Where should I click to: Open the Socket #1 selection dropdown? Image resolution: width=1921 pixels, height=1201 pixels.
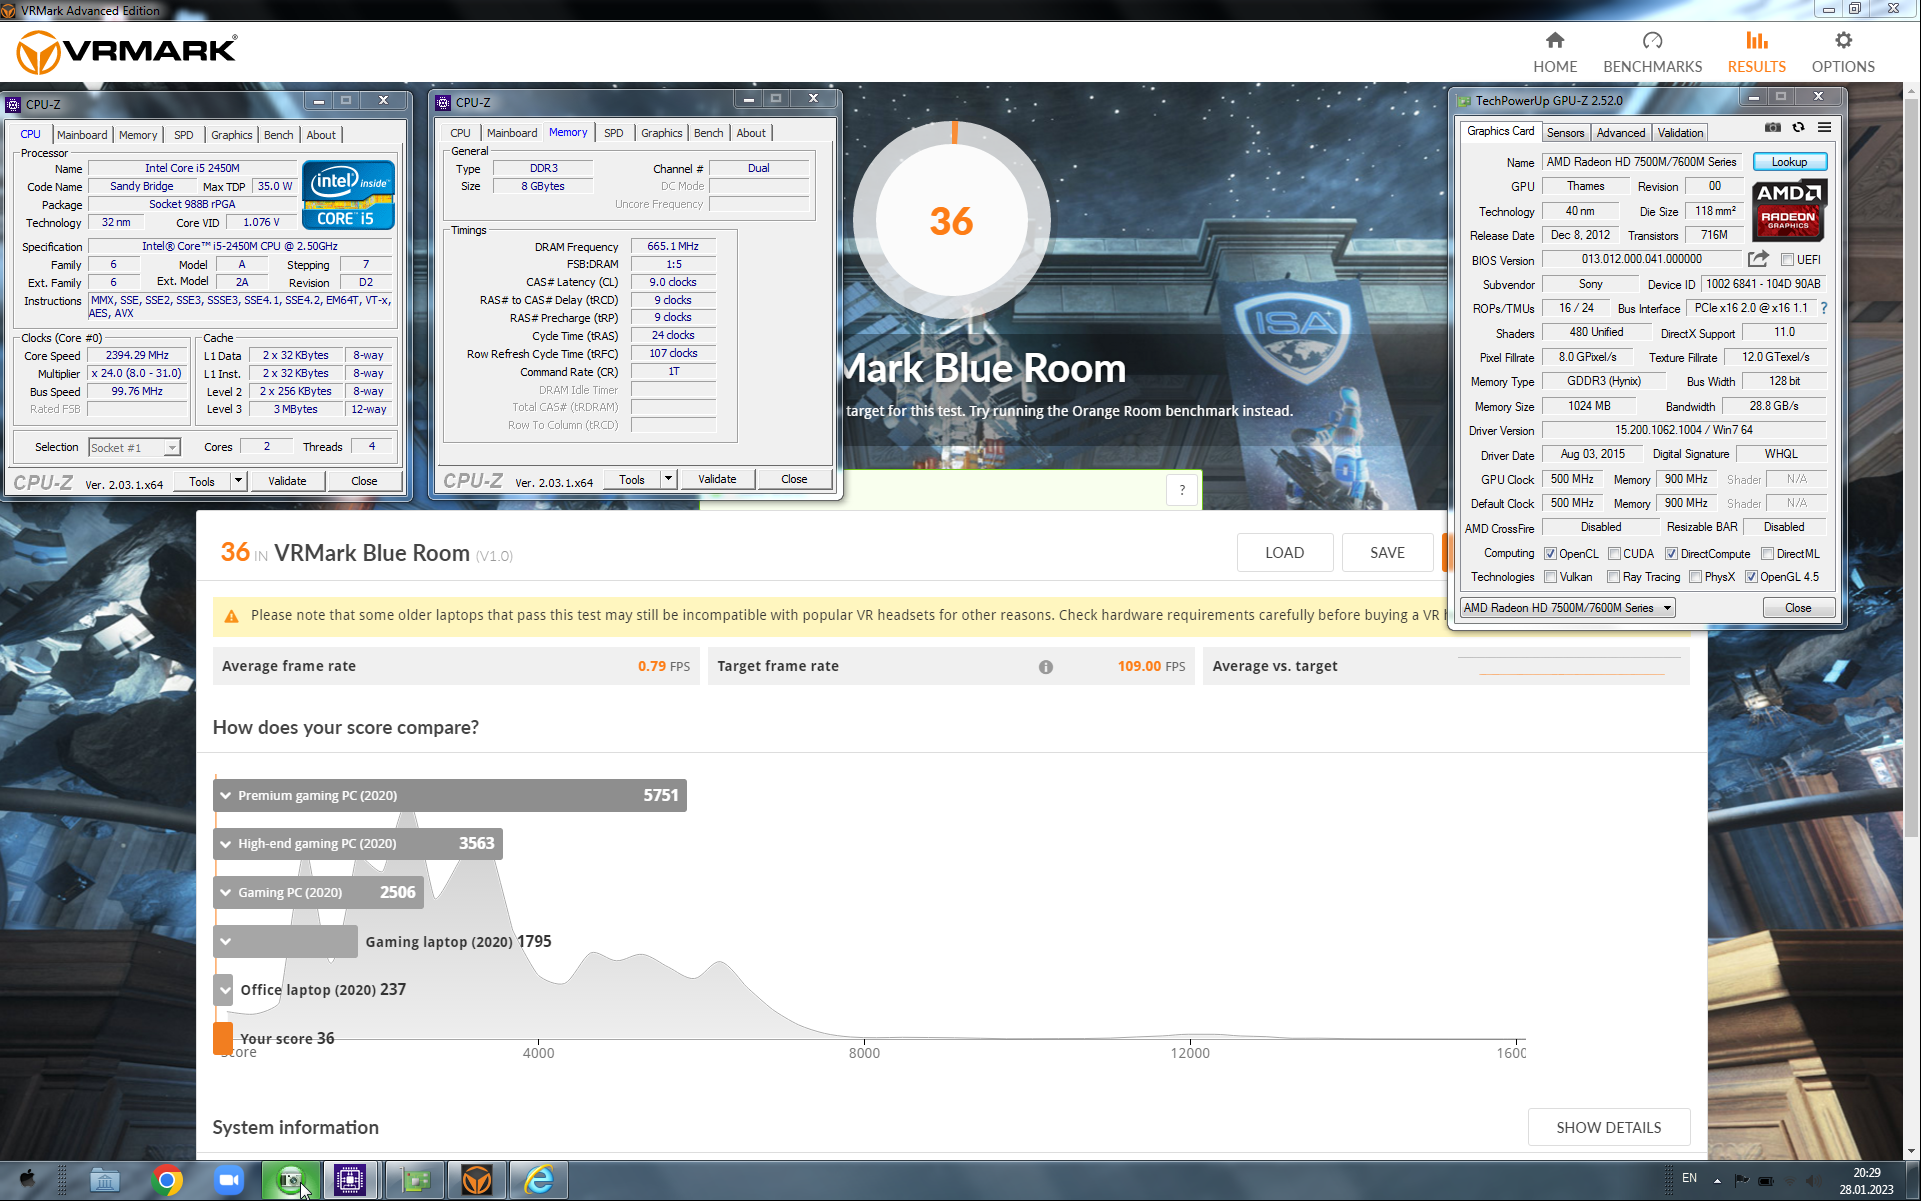[134, 448]
